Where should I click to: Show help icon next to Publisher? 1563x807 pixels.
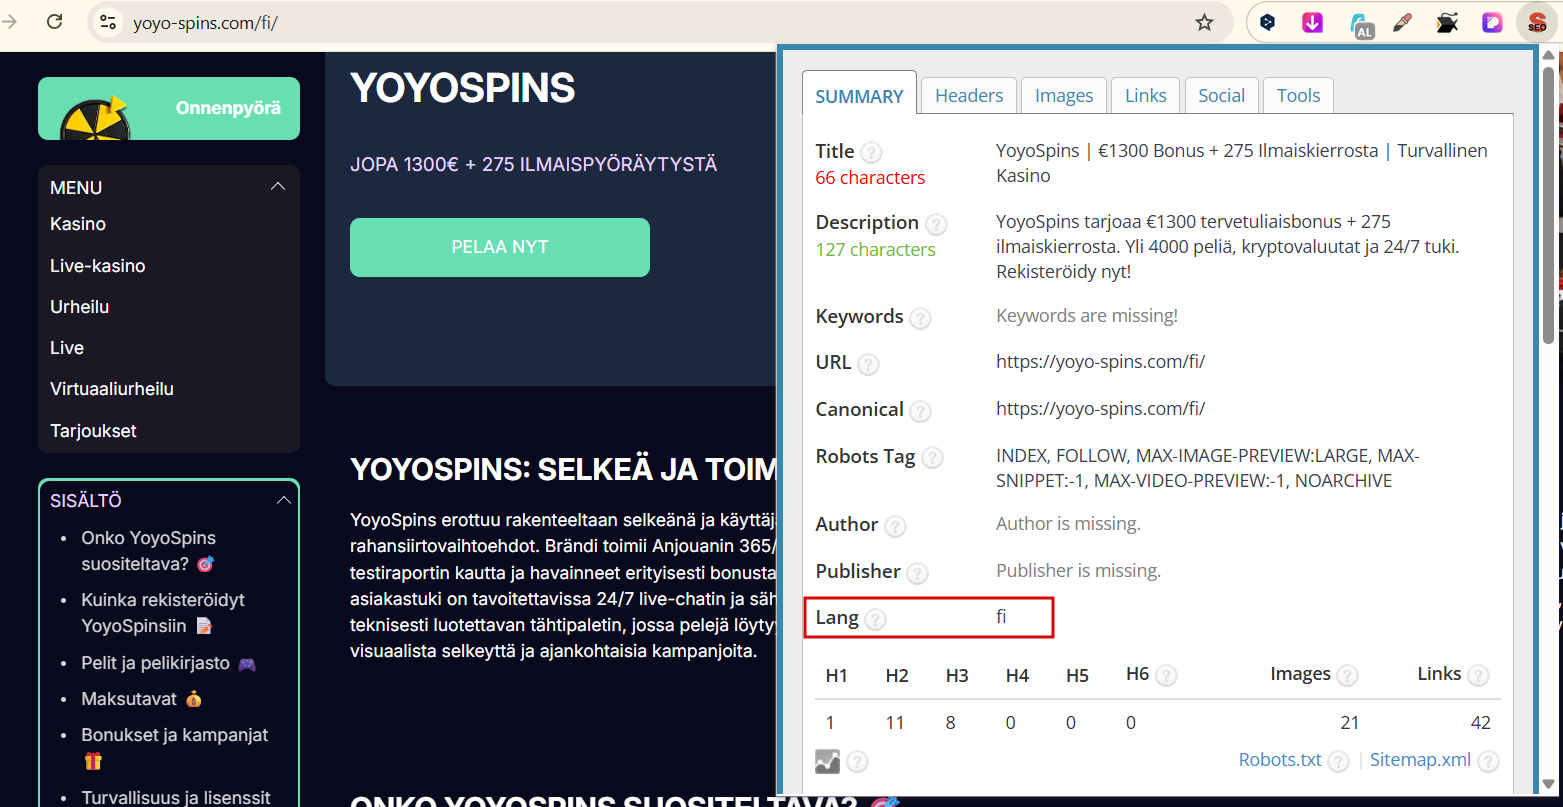tap(917, 573)
